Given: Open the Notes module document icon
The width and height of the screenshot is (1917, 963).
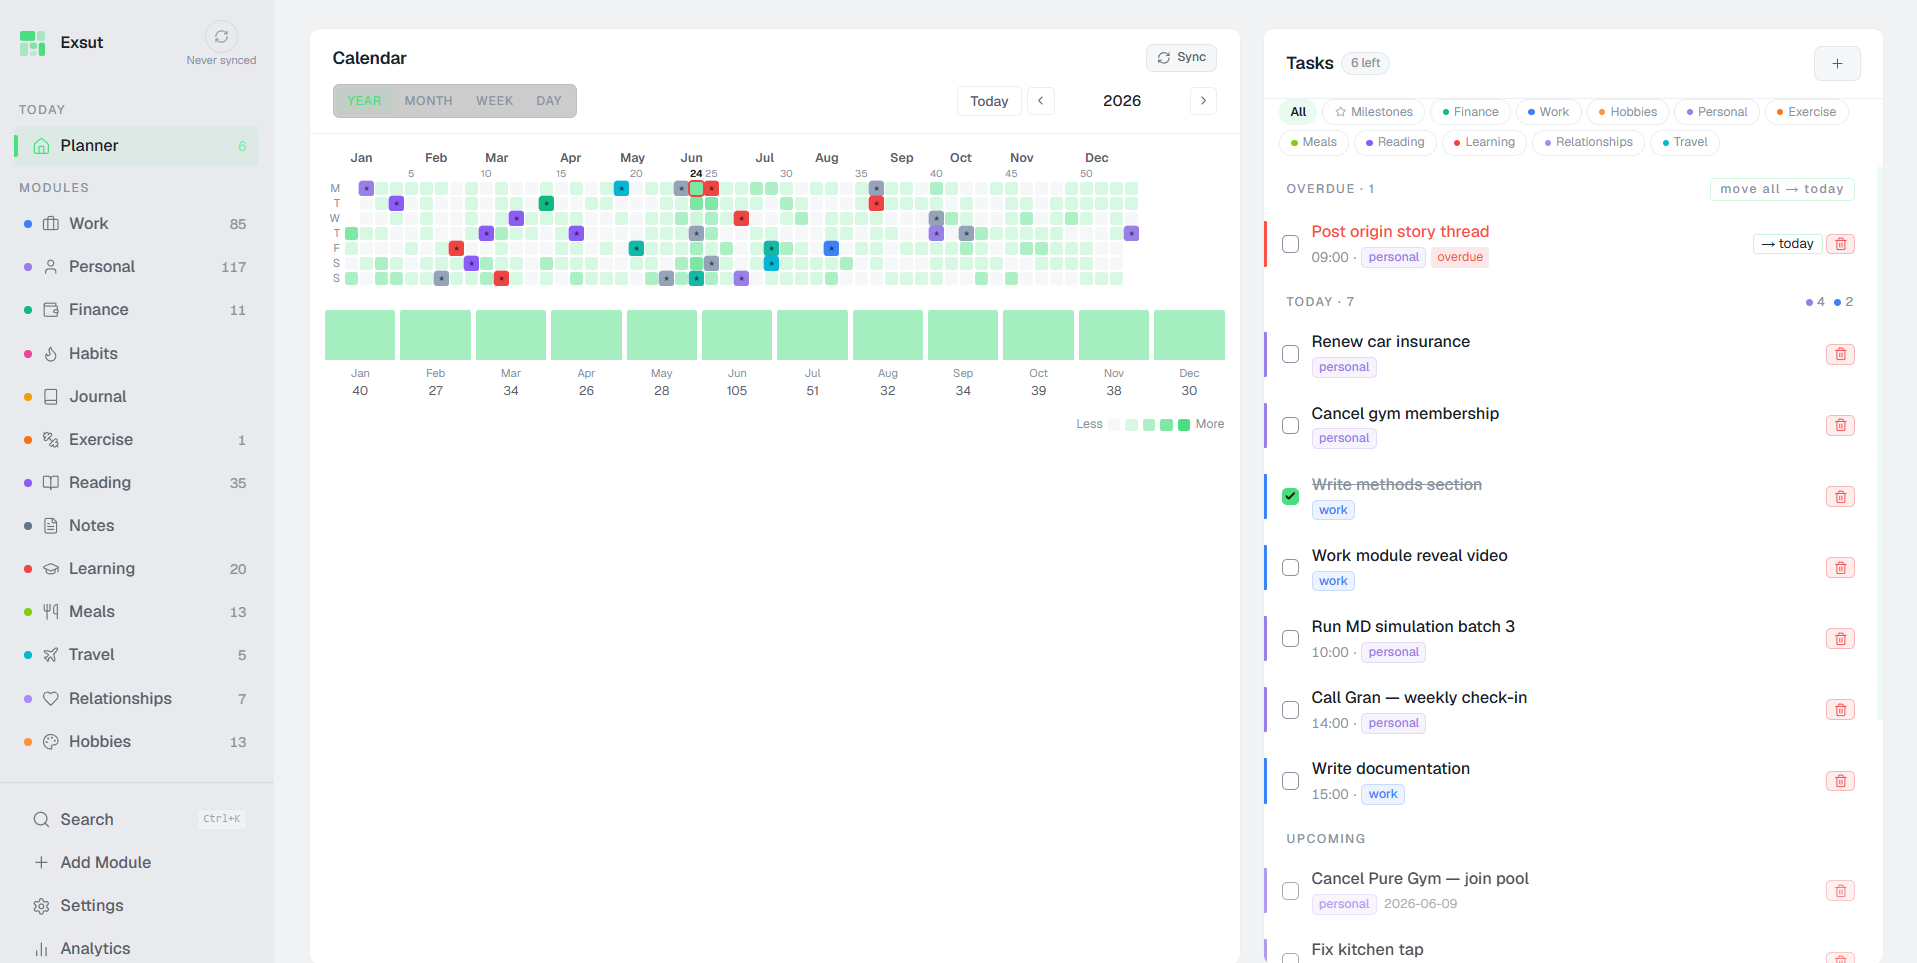Looking at the screenshot, I should pos(51,526).
